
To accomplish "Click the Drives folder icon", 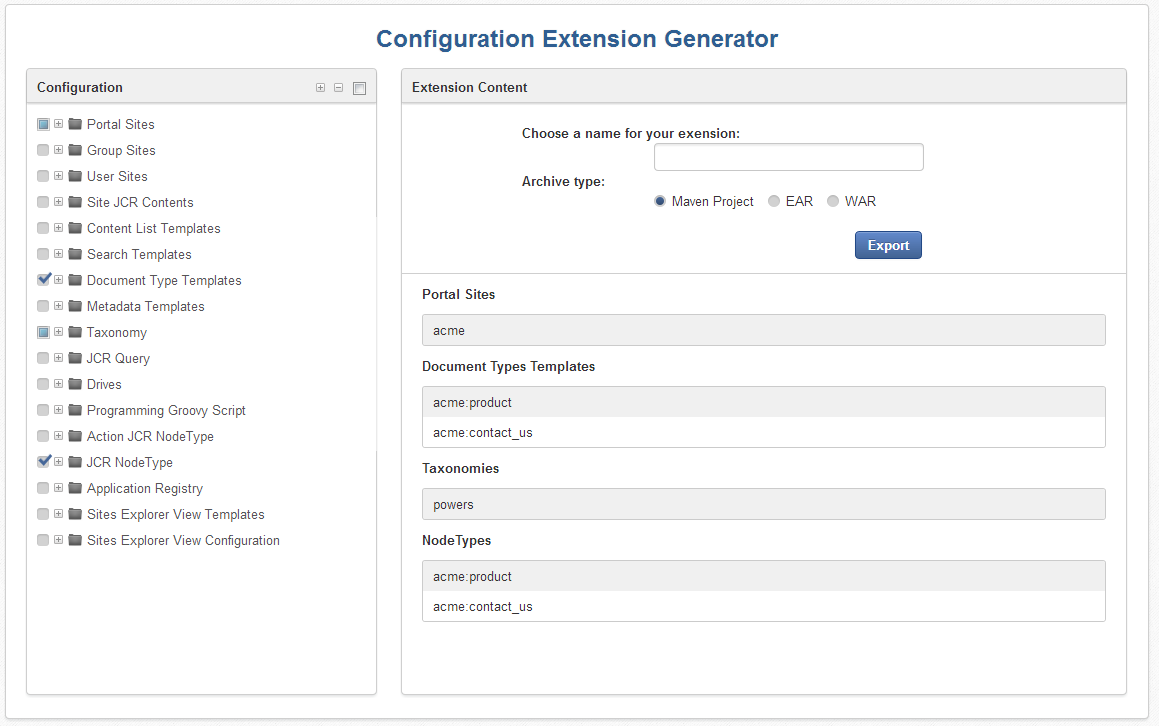I will (x=75, y=384).
